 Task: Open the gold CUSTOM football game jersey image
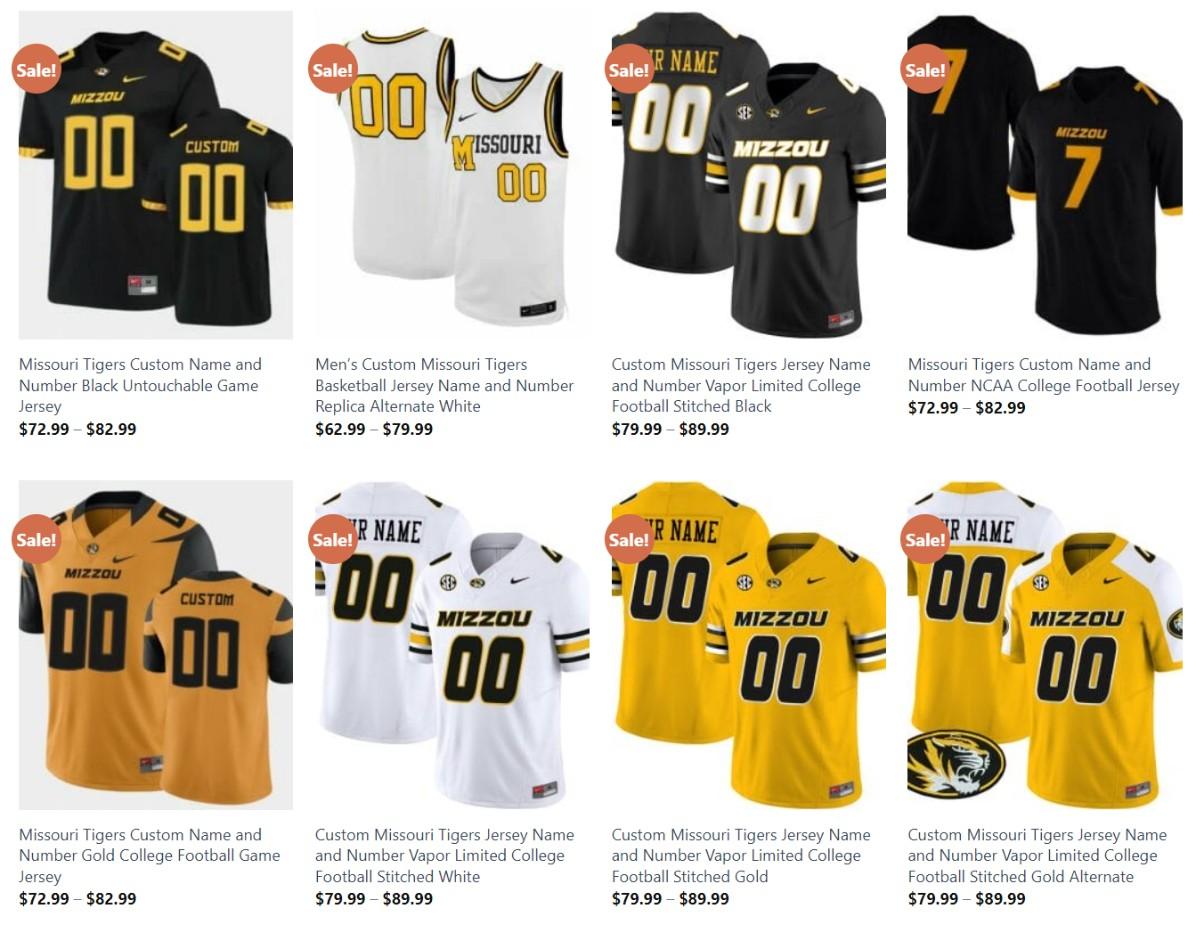156,645
